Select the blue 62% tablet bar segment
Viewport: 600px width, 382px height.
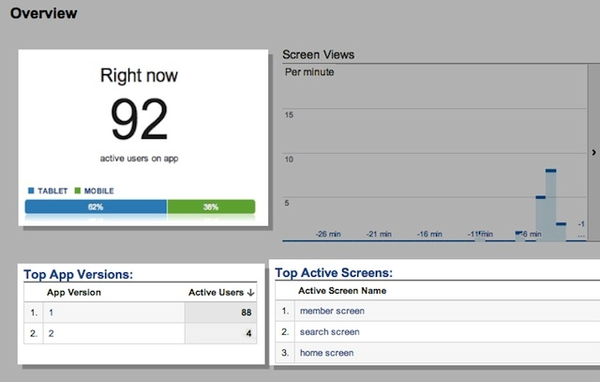tap(96, 207)
